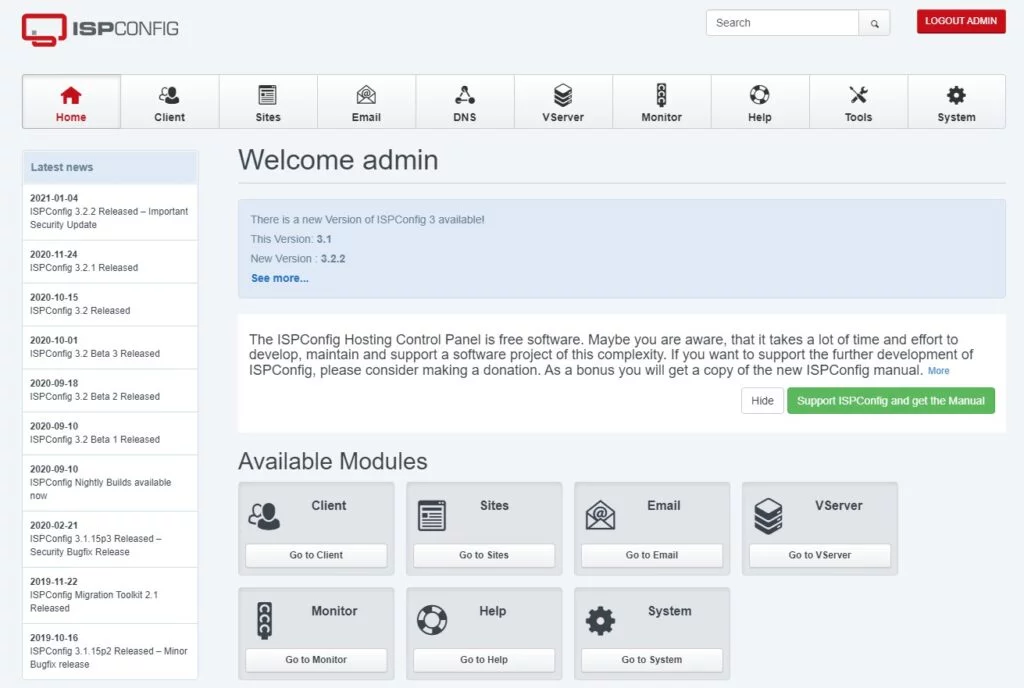1024x688 pixels.
Task: Click the Sites server icon
Action: pyautogui.click(x=267, y=95)
